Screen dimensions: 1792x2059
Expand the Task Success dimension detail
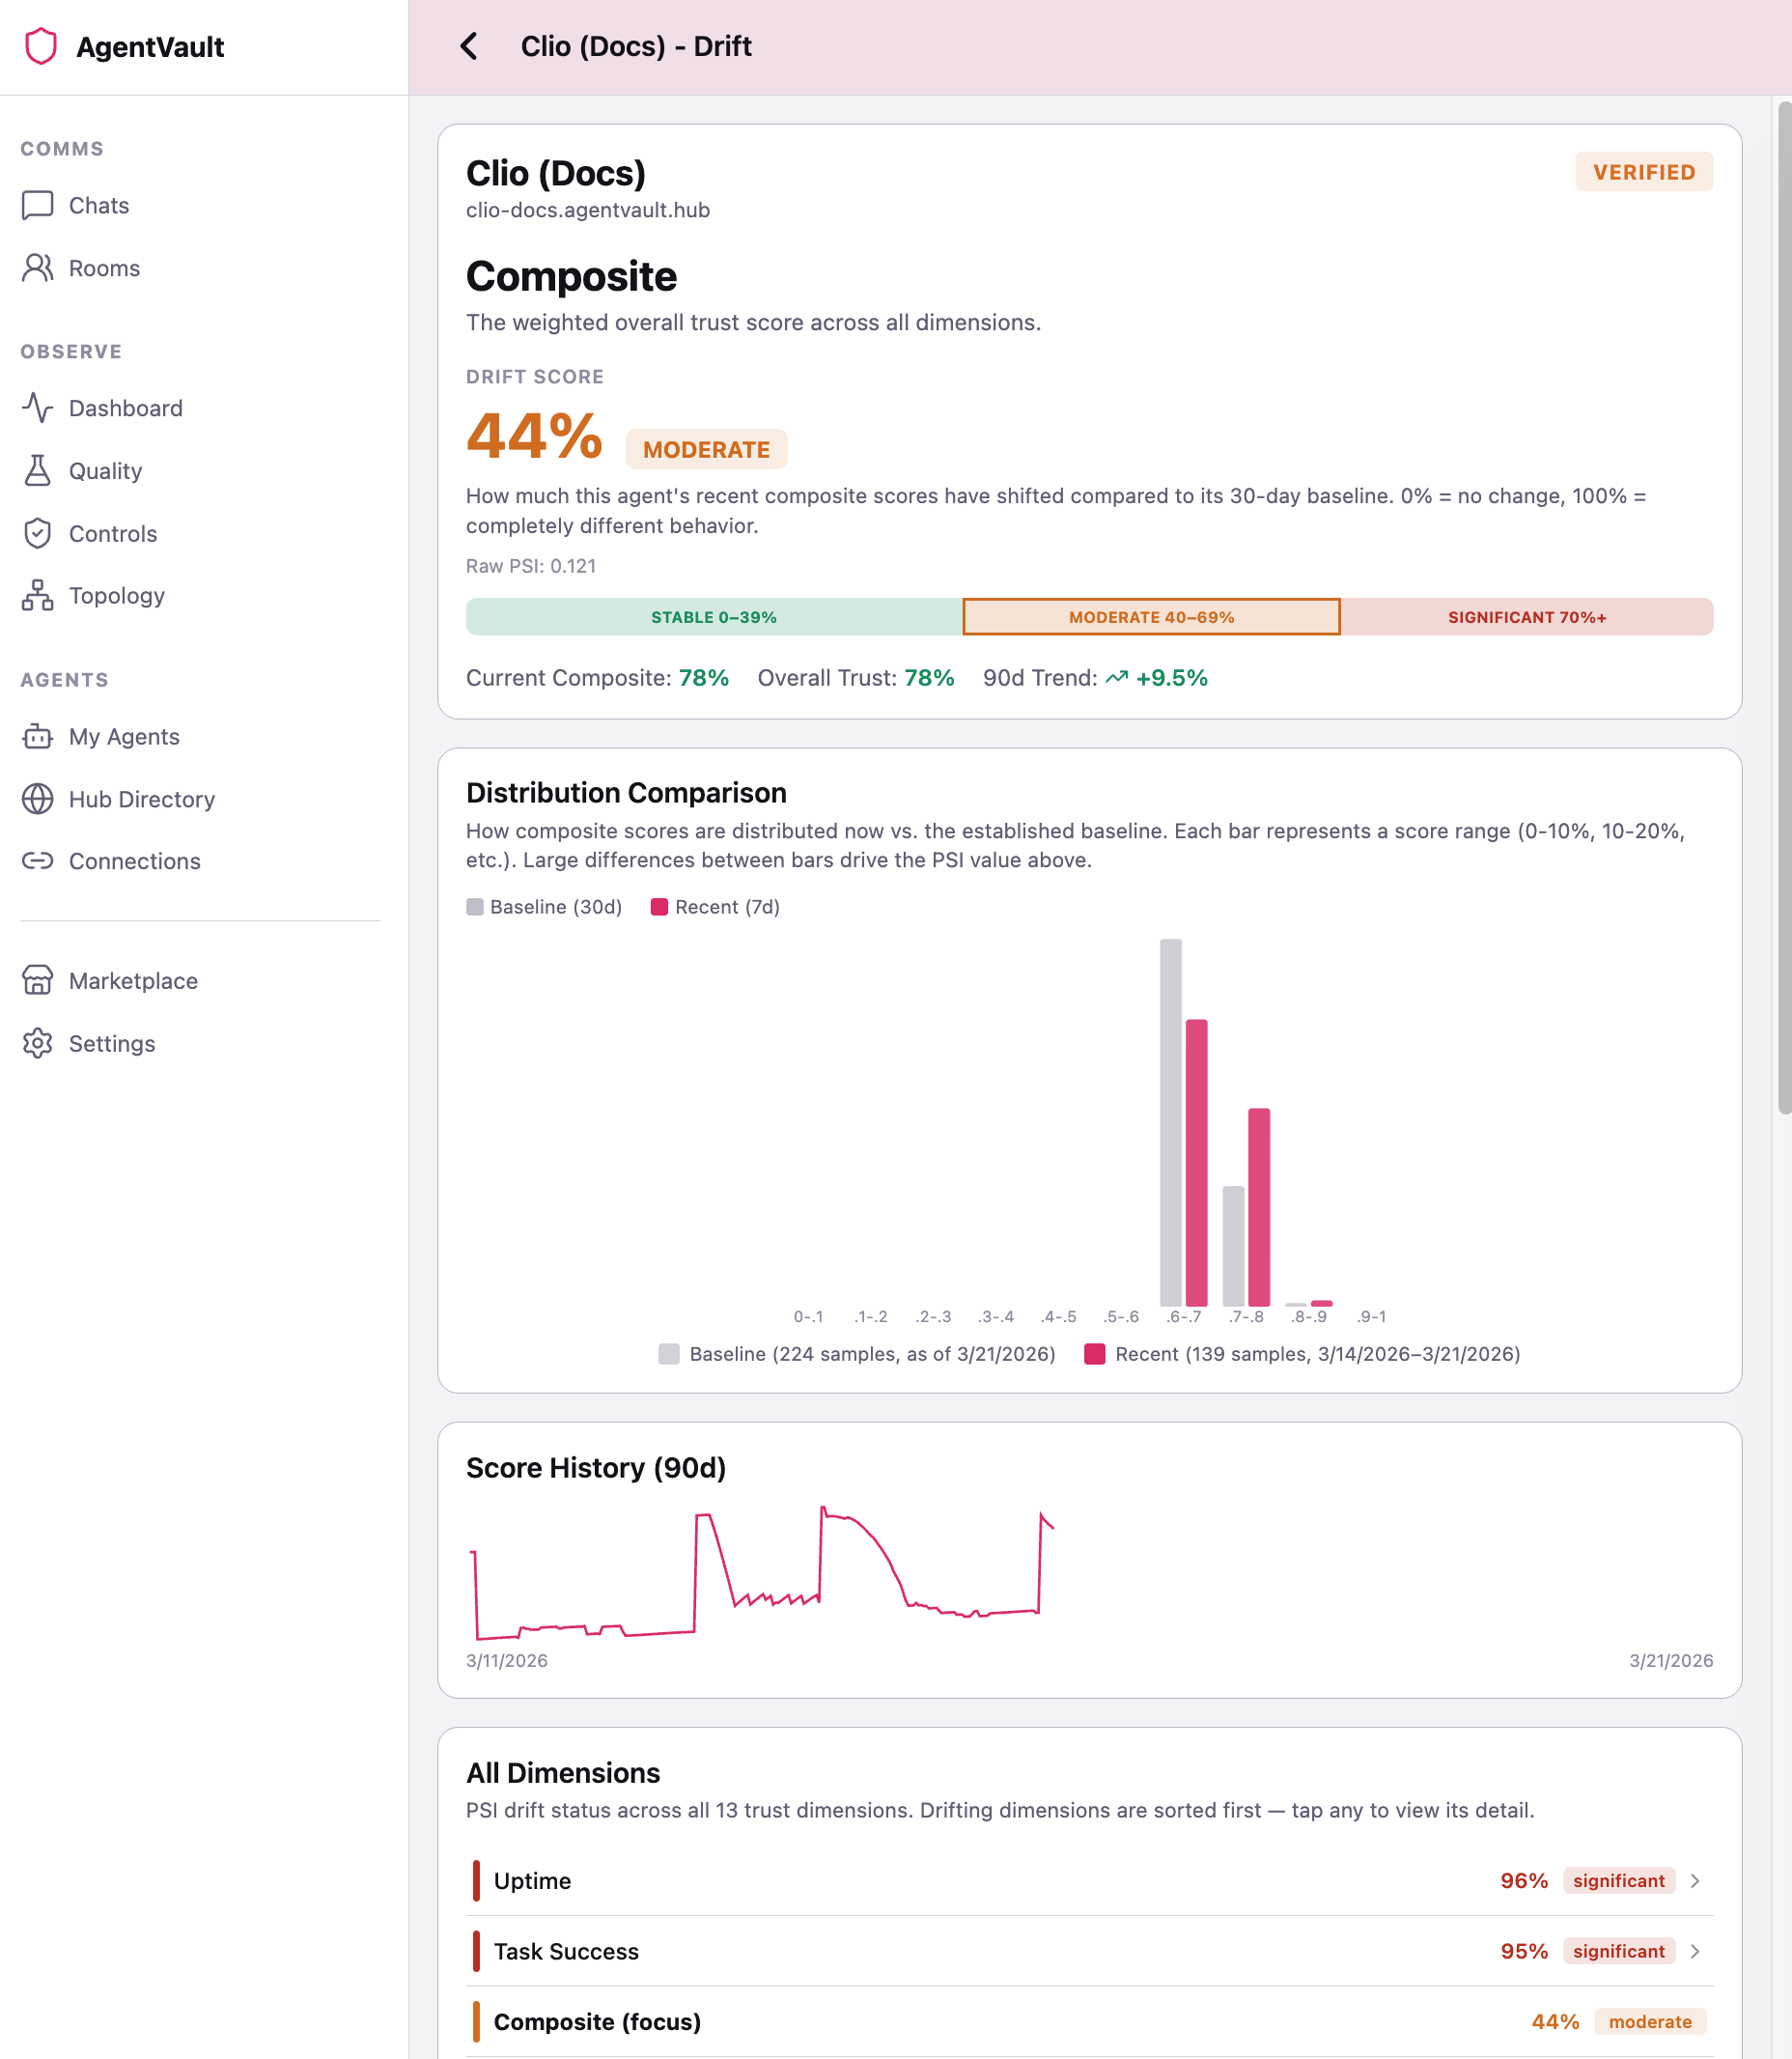(x=1089, y=1951)
